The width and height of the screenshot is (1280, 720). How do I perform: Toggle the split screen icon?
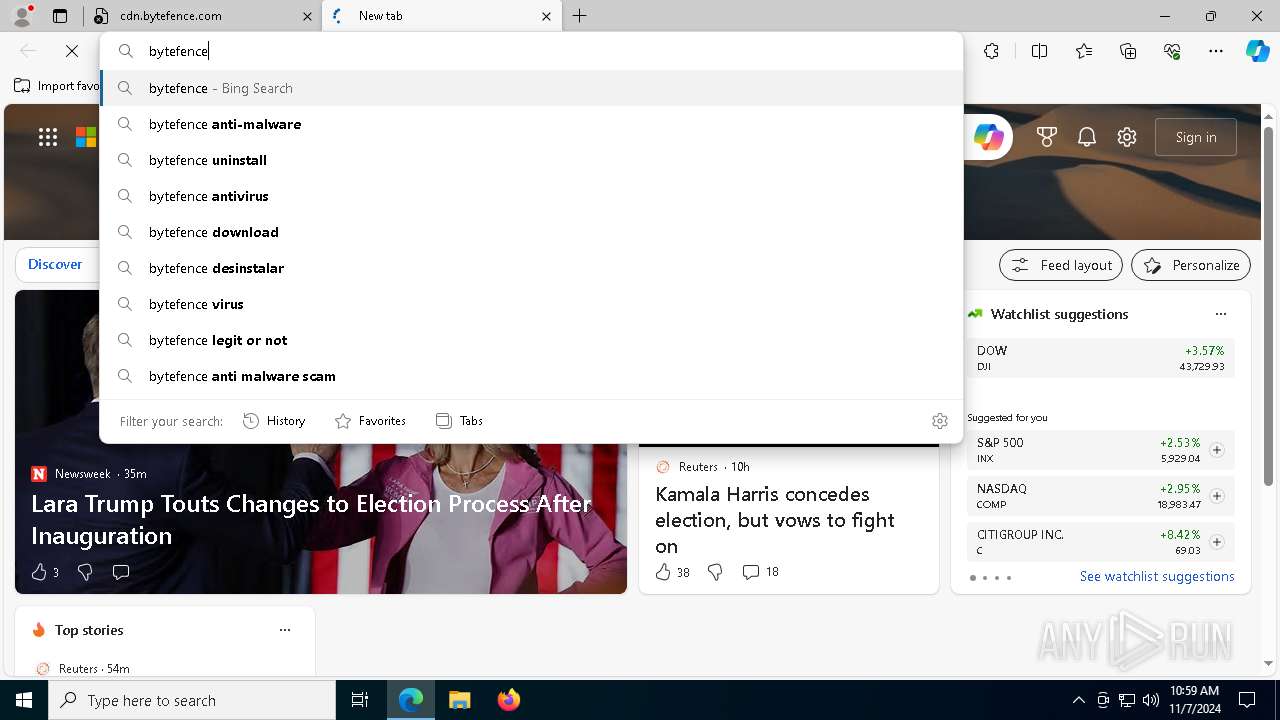coord(1039,51)
